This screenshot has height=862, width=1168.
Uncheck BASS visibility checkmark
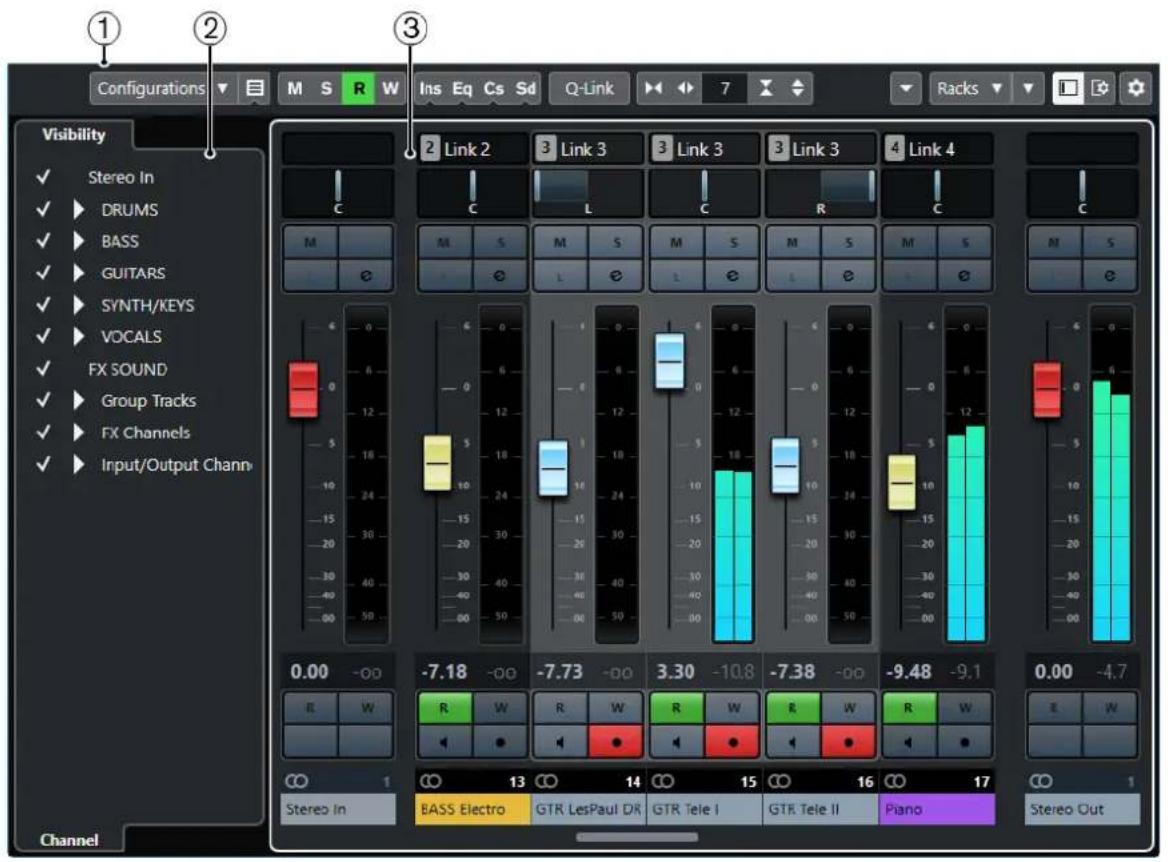coord(43,241)
